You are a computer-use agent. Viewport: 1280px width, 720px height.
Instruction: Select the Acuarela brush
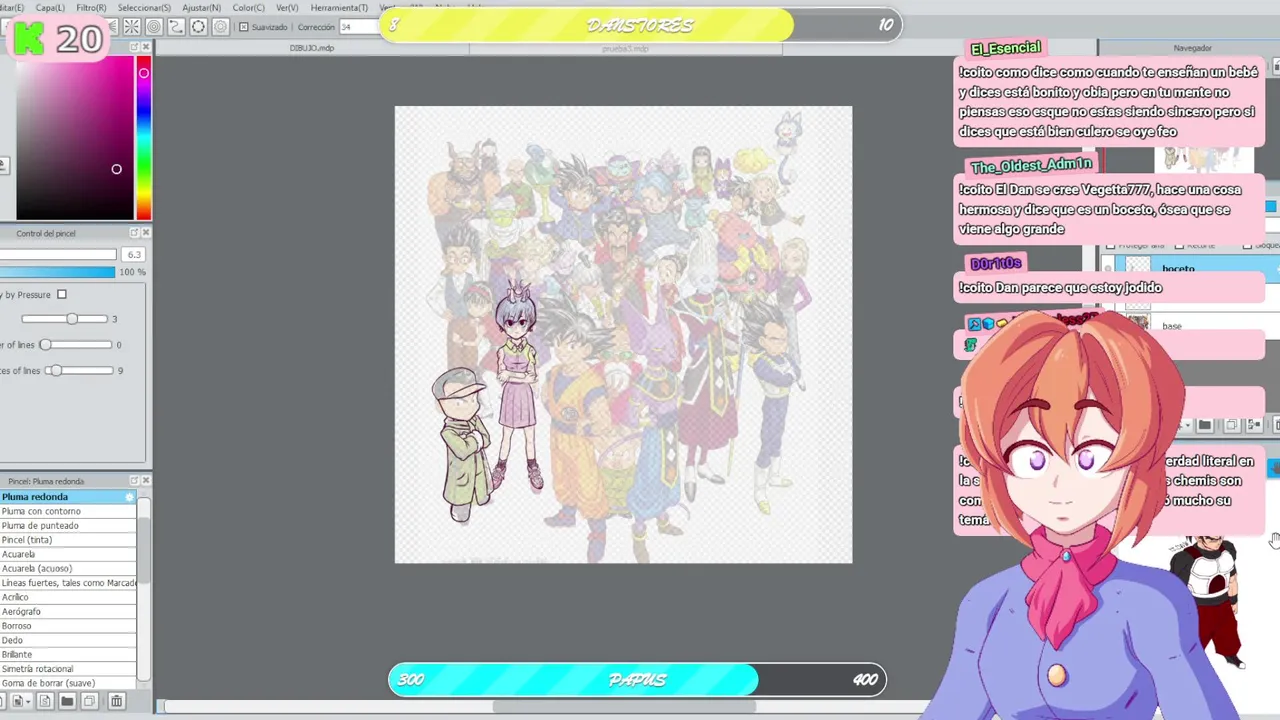[68, 554]
